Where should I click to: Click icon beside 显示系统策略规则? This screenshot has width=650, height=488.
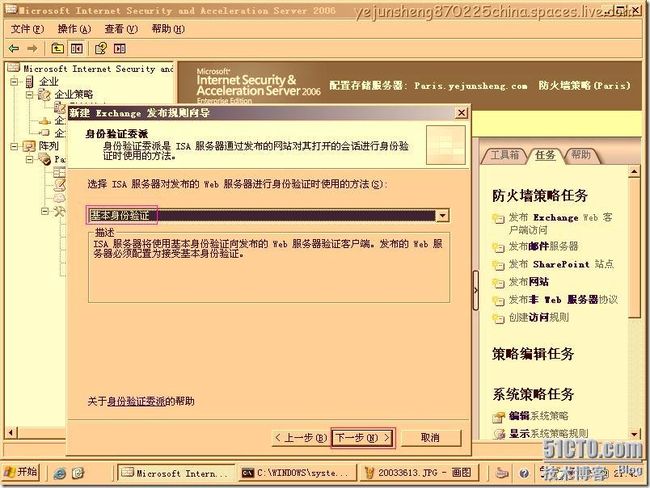click(498, 434)
